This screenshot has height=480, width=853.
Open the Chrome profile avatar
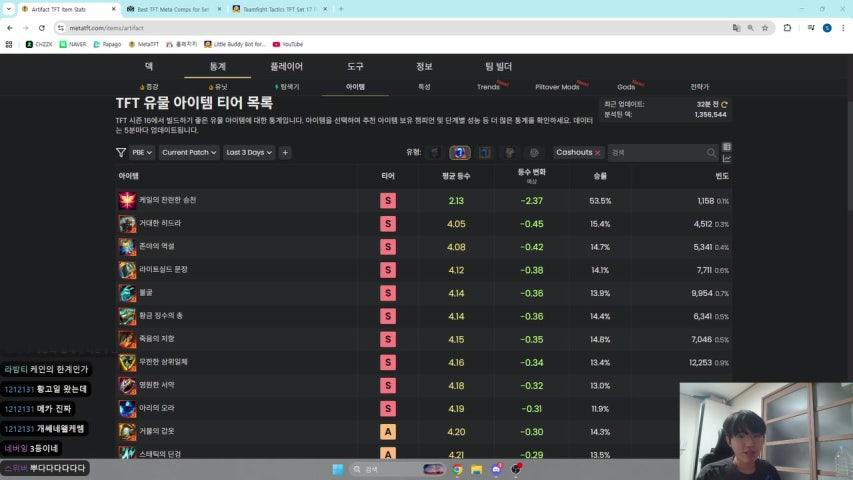(827, 28)
